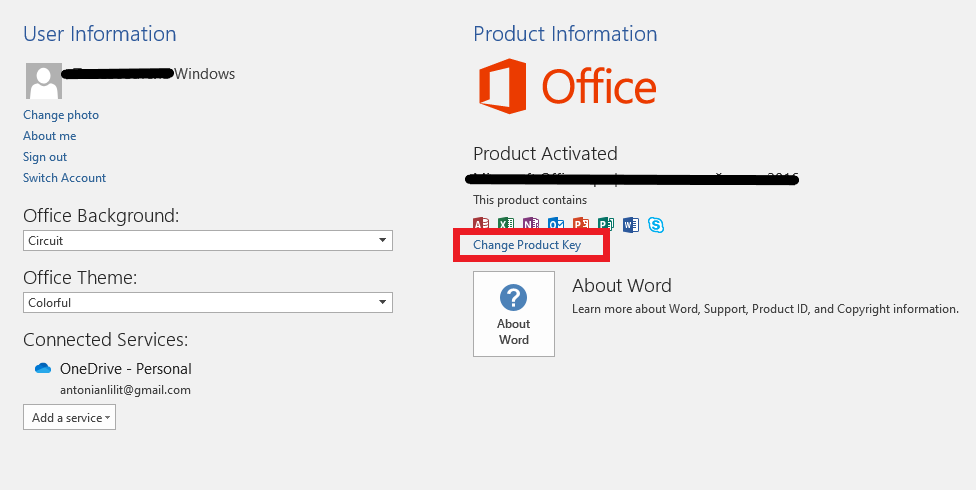The image size is (976, 490).
Task: Click the Publisher app icon
Action: point(605,224)
